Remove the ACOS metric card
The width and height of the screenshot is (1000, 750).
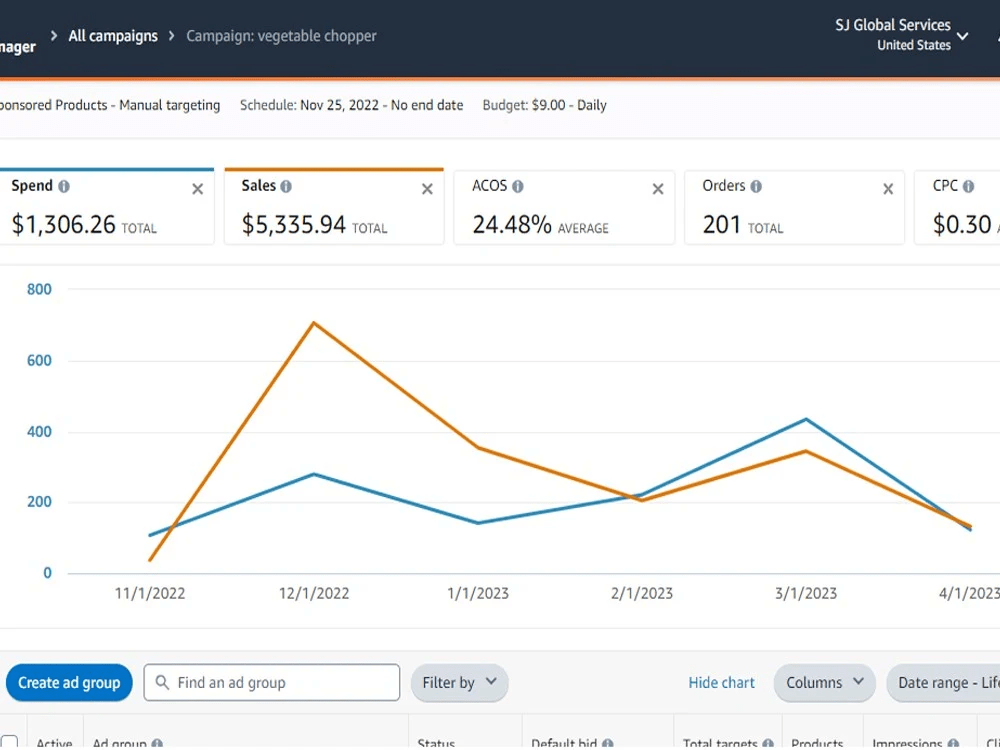658,189
